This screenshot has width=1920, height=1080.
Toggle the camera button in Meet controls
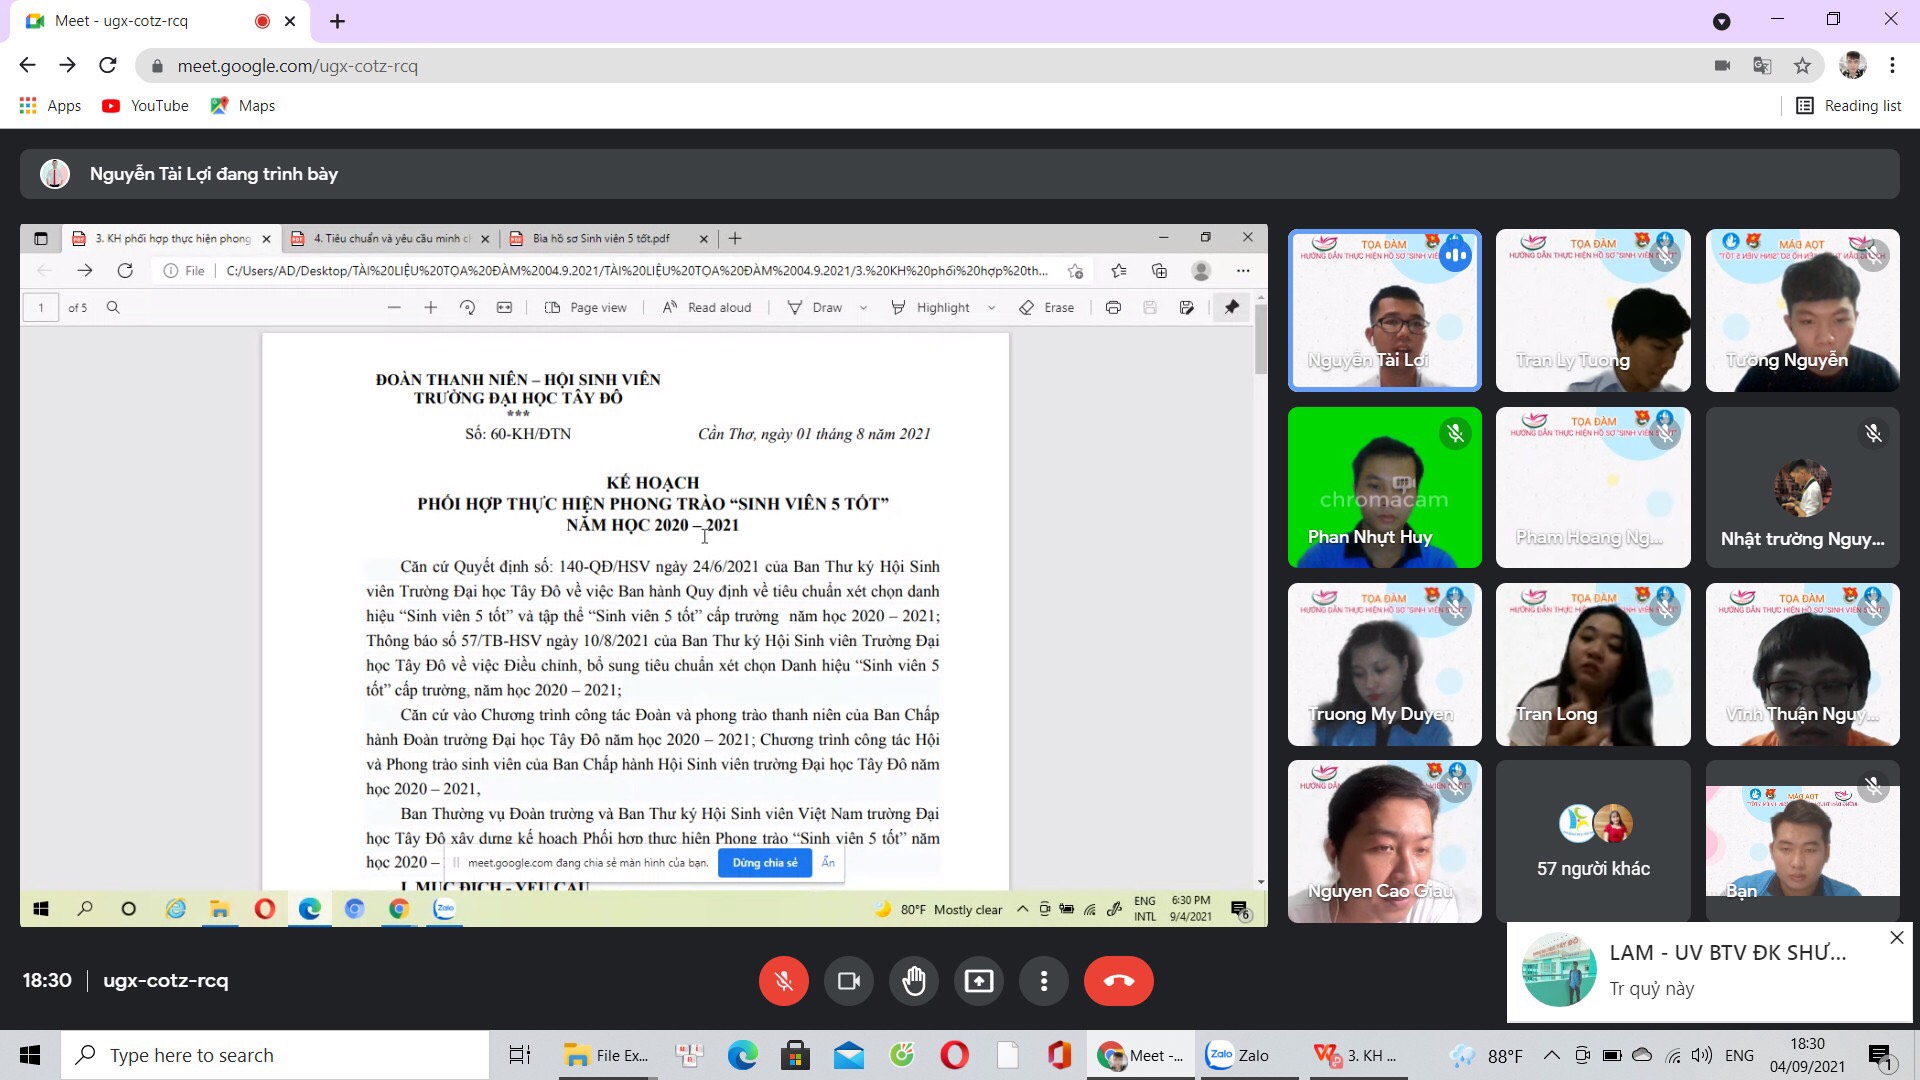[x=849, y=981]
